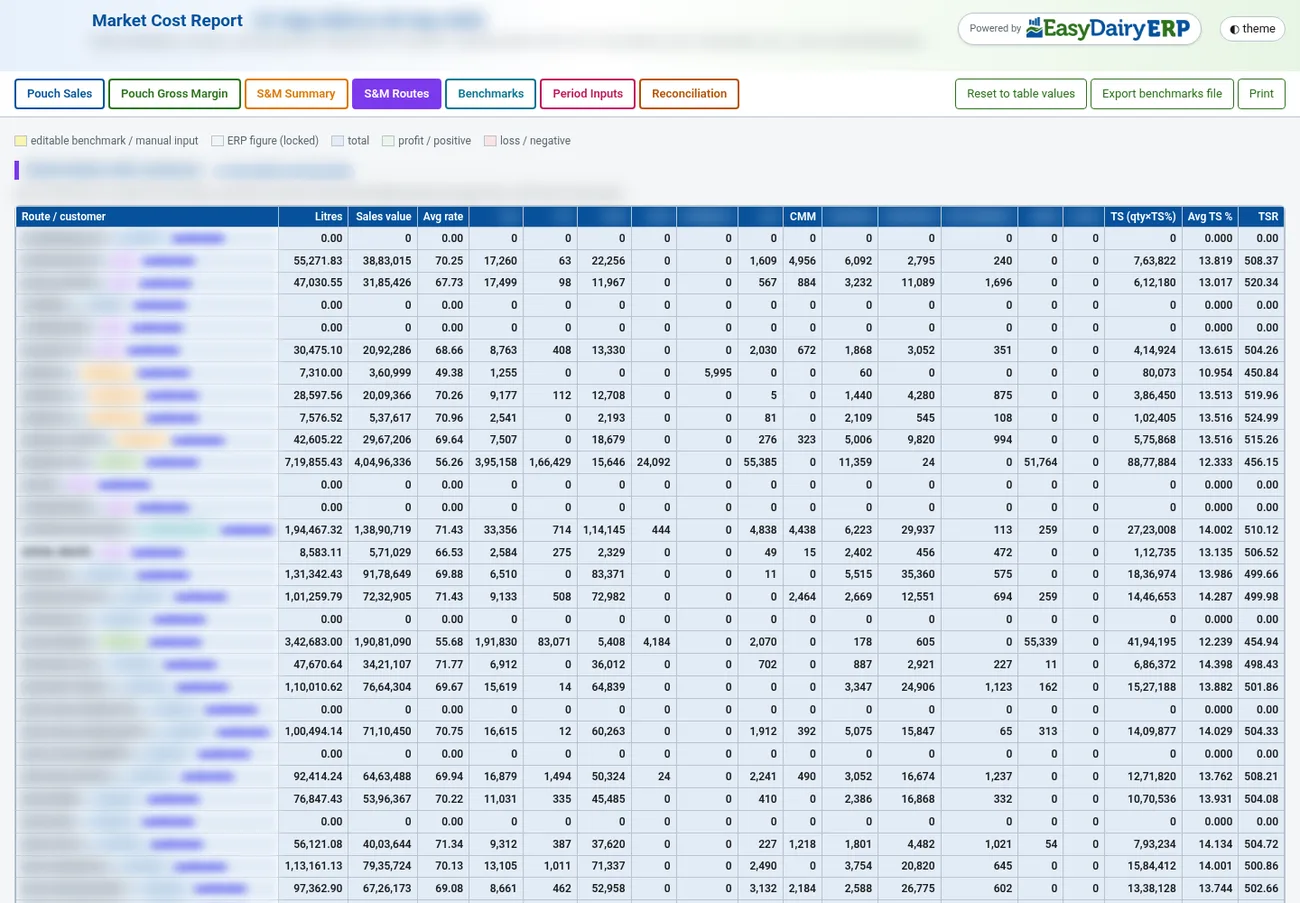This screenshot has width=1300, height=903.
Task: Select the S&M Routes tab
Action: pyautogui.click(x=396, y=94)
